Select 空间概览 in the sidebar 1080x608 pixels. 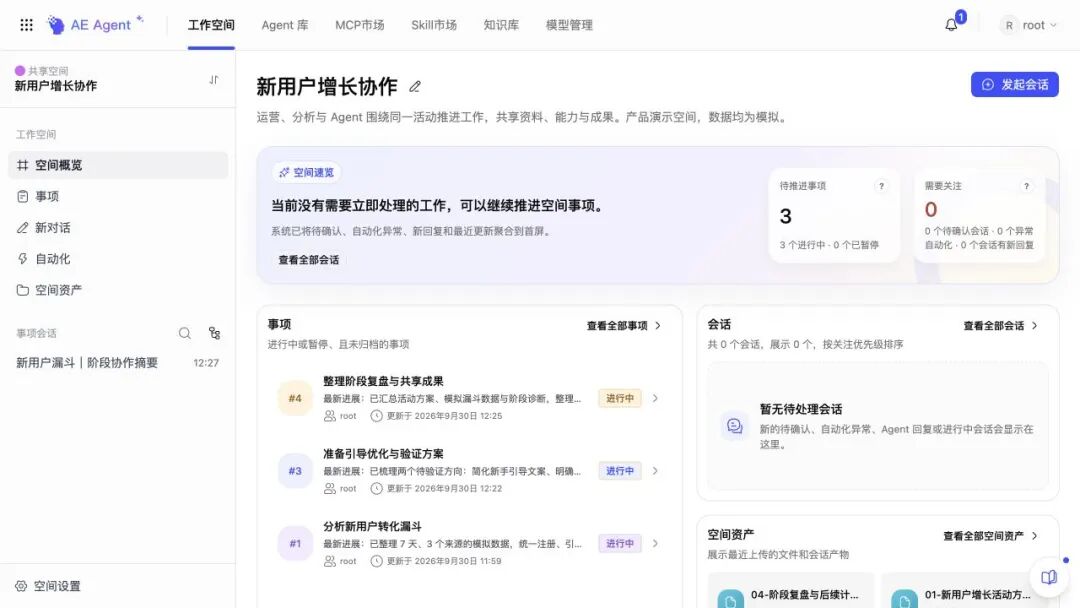click(118, 165)
